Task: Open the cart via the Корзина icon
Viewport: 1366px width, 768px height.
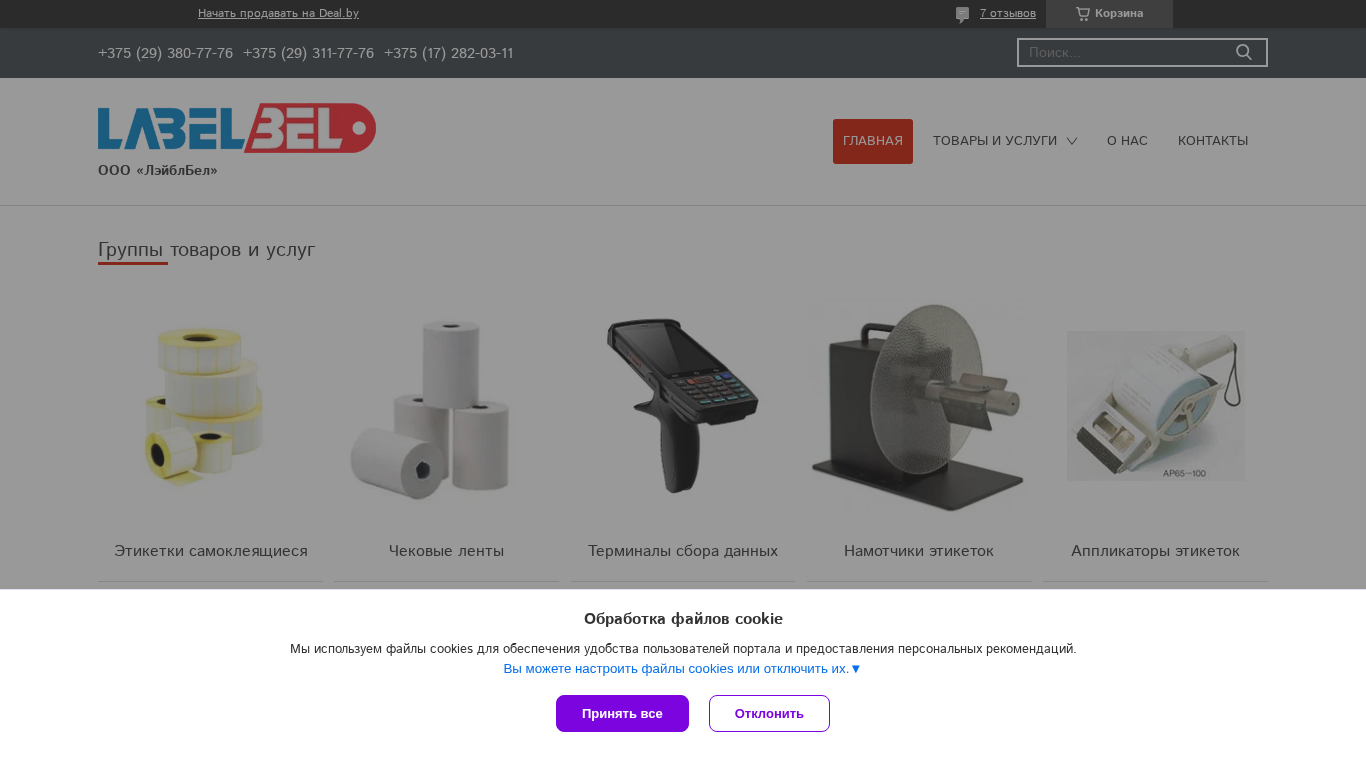Action: [1083, 14]
